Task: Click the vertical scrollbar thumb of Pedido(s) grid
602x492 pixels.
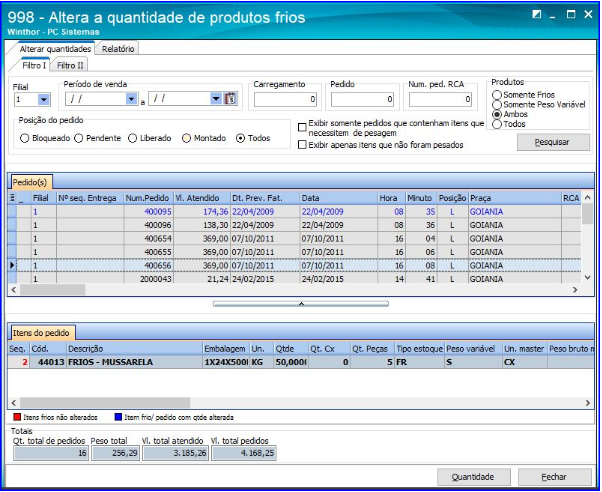Action: point(587,214)
